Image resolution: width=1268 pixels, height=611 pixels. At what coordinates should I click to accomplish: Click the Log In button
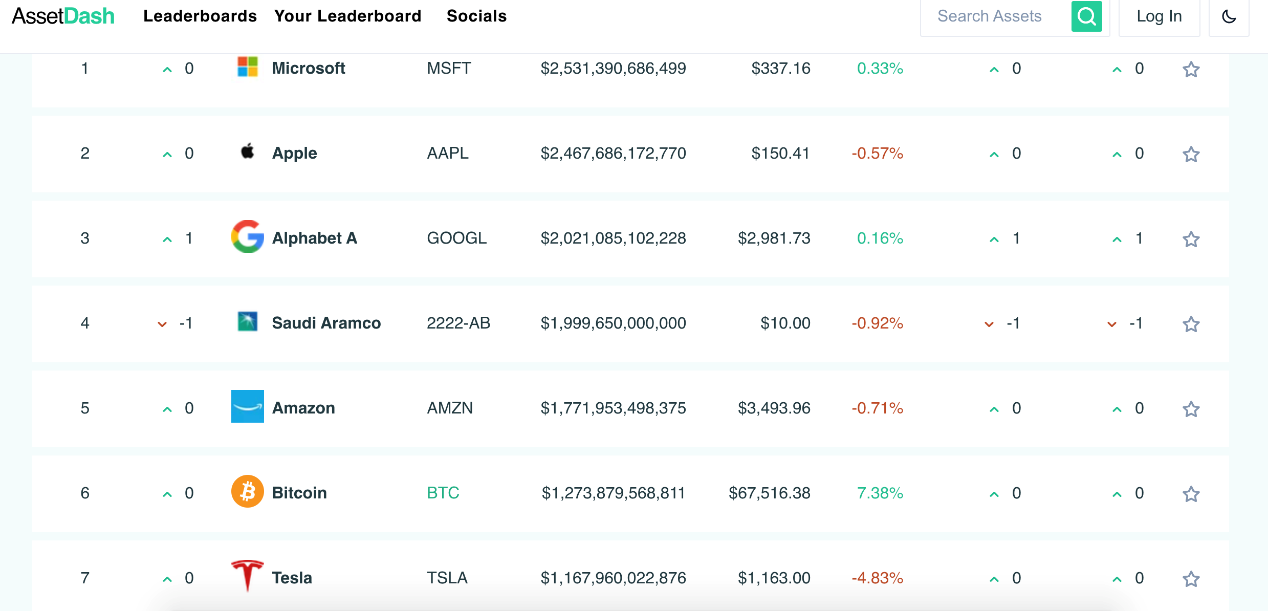tap(1159, 16)
